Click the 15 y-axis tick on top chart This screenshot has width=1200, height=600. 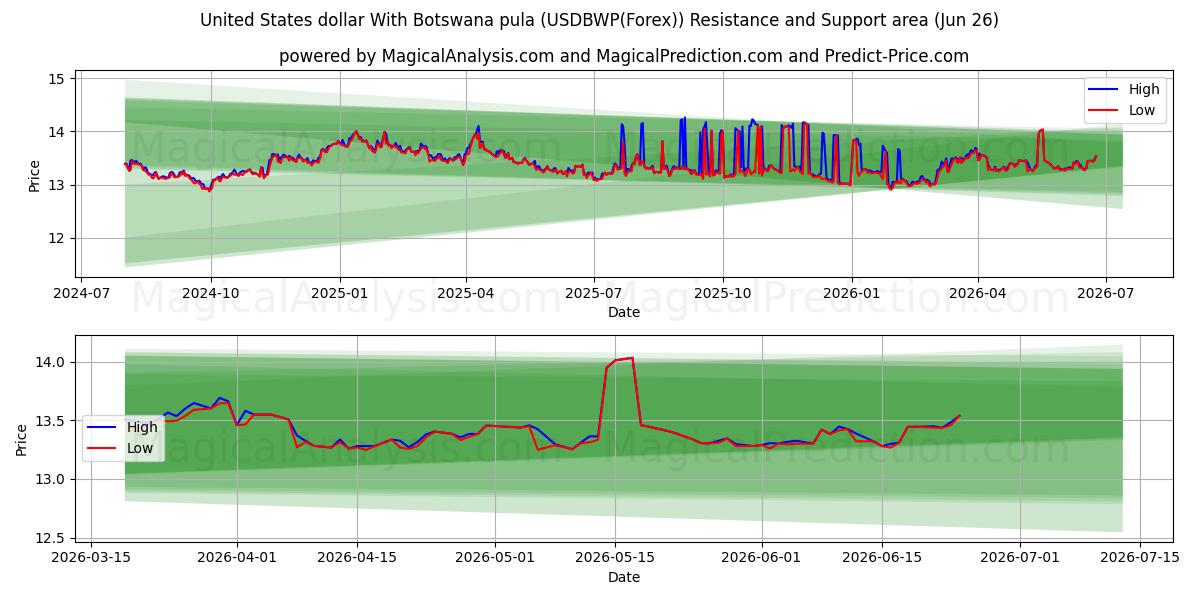[56, 78]
